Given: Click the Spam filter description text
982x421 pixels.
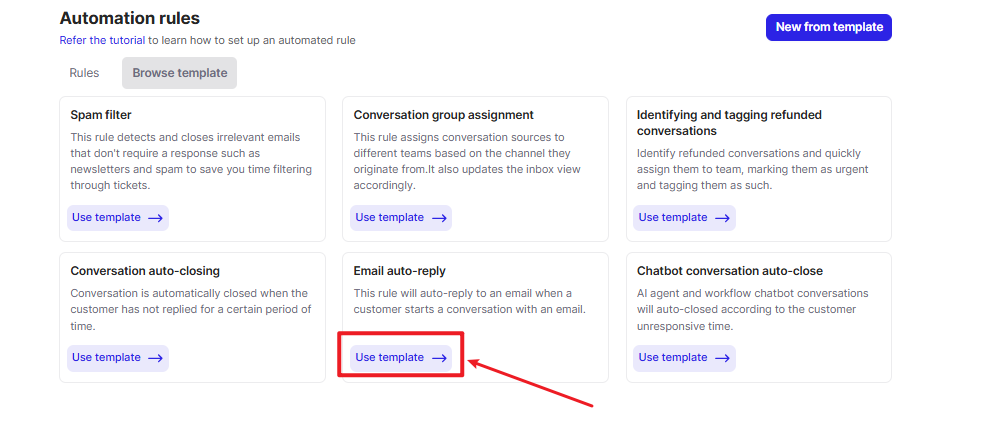Looking at the screenshot, I should tap(191, 161).
